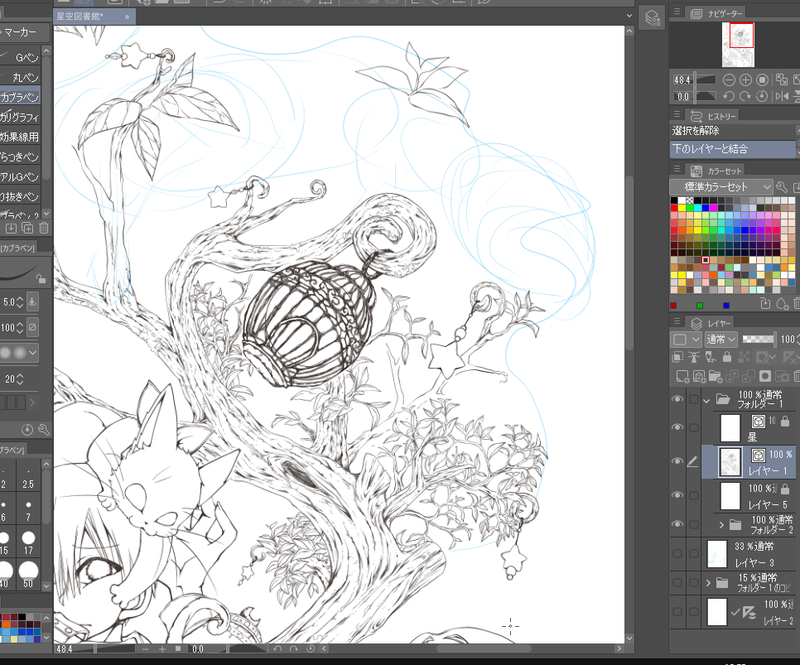Collapse the フォルダー 1 layer folder

707,400
